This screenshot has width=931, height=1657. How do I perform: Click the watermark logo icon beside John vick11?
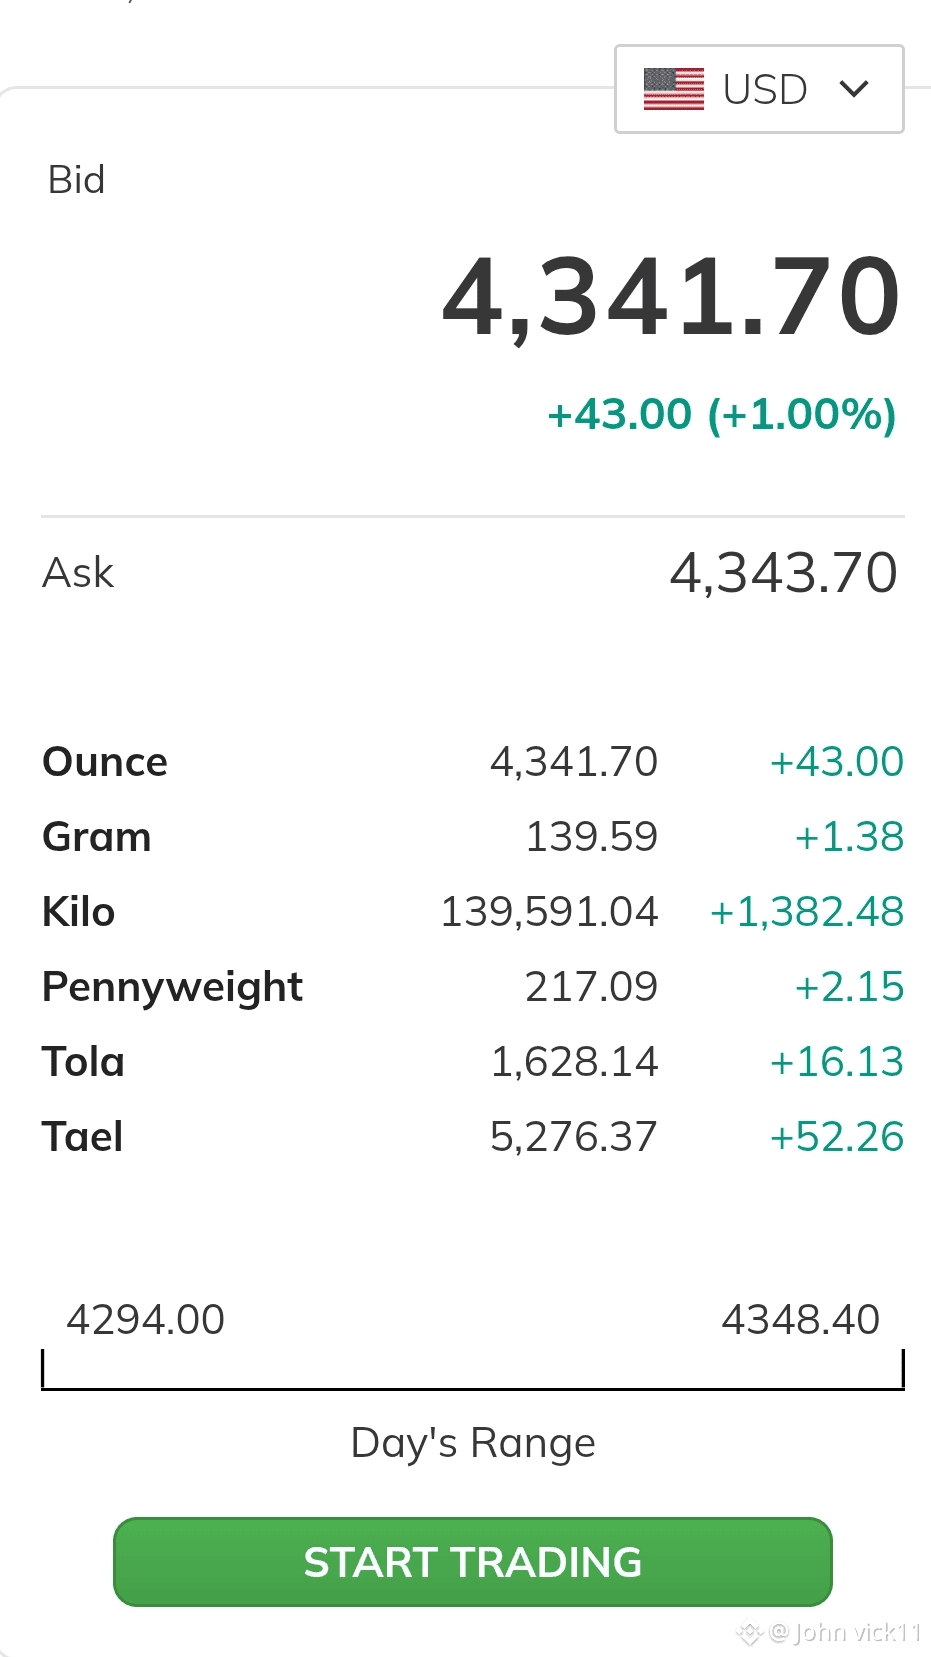click(x=749, y=1633)
